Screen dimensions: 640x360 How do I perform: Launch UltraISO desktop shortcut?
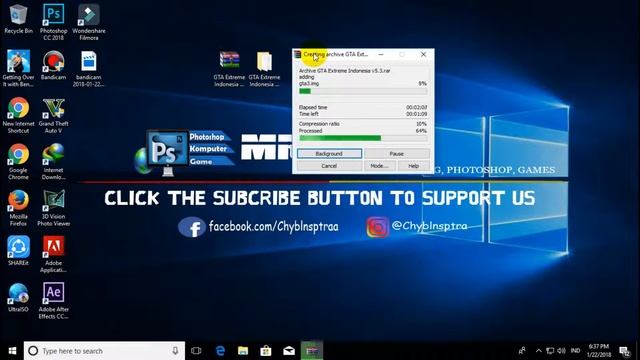point(18,297)
